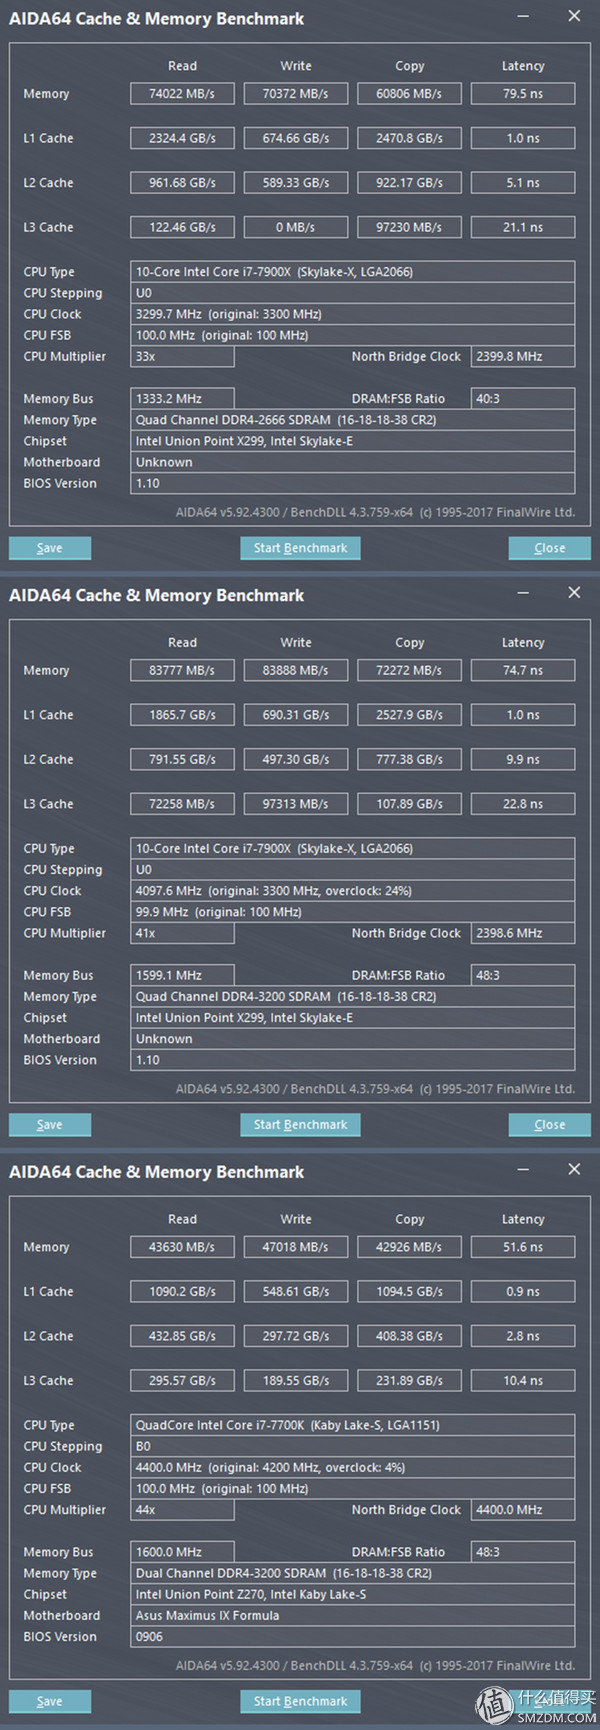Start Benchmark in the i7-7700K window
600x1730 pixels.
coord(300,1701)
